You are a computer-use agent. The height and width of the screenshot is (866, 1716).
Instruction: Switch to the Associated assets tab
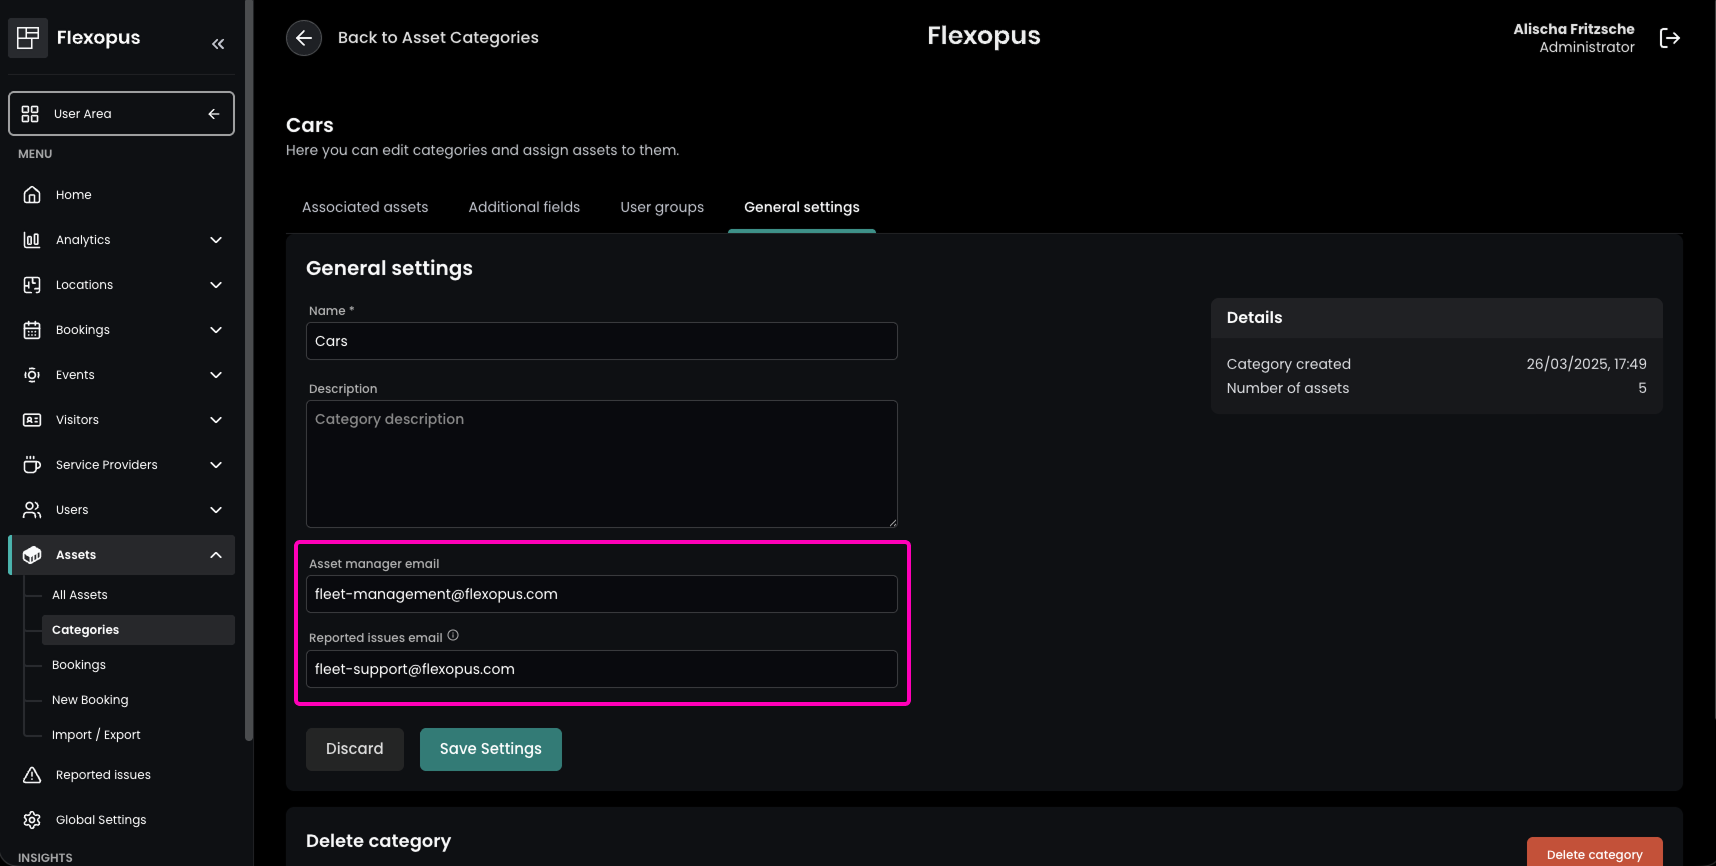[x=365, y=207]
